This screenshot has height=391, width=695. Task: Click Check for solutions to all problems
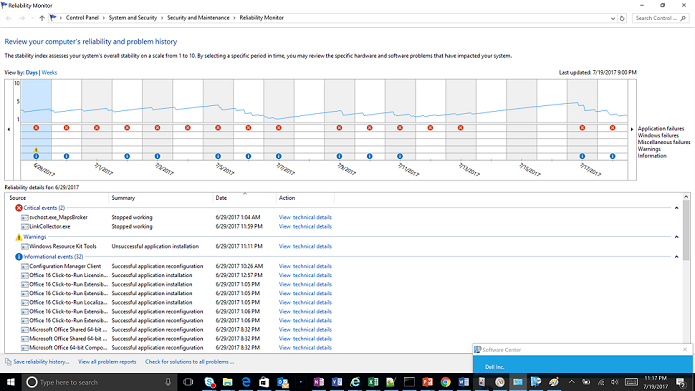(x=189, y=362)
